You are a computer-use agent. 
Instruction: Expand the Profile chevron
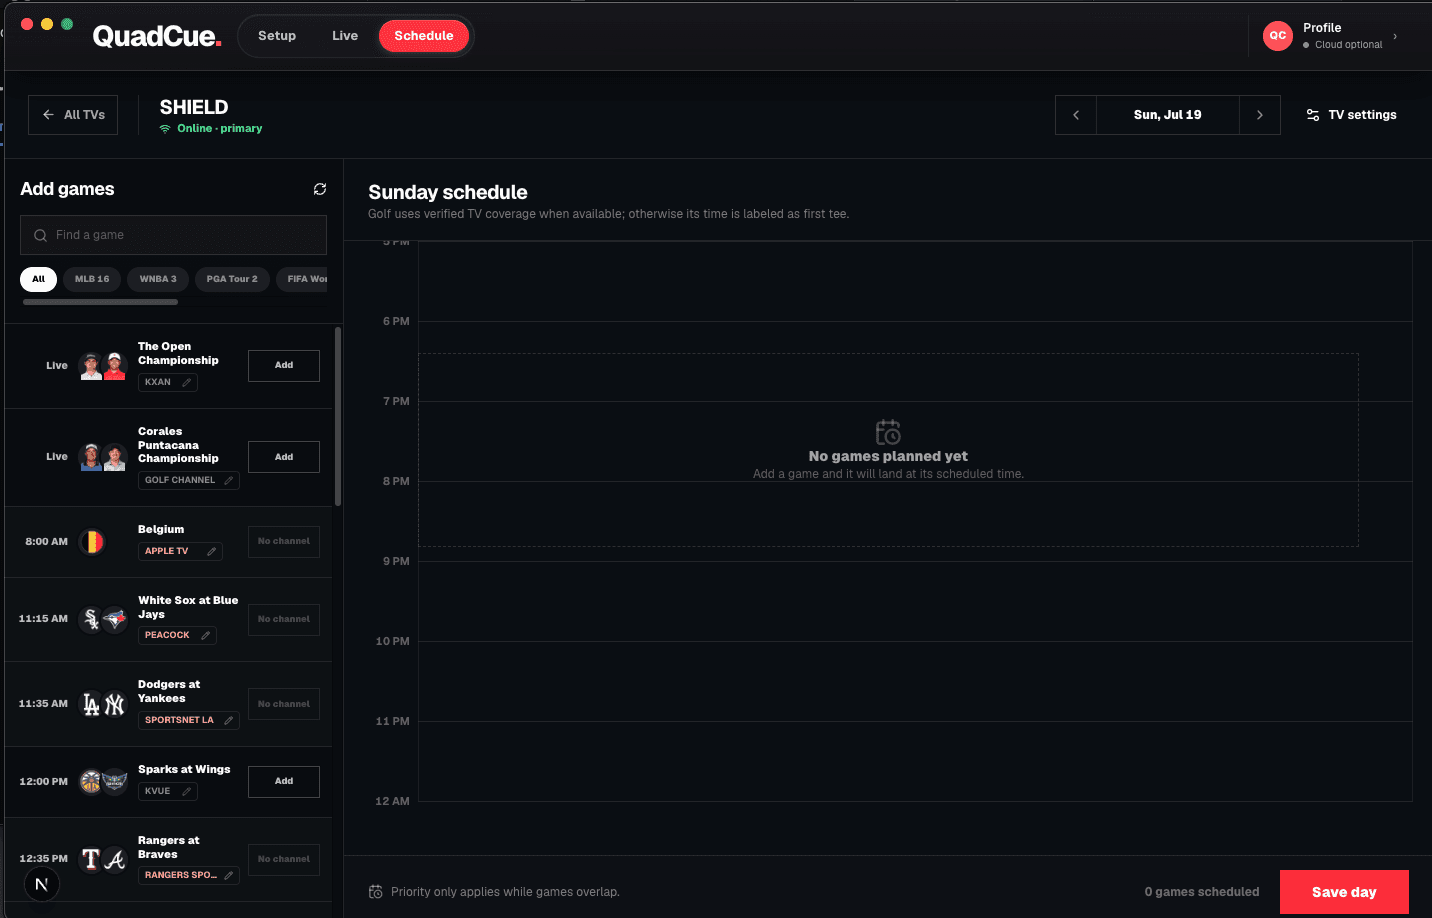coord(1395,36)
